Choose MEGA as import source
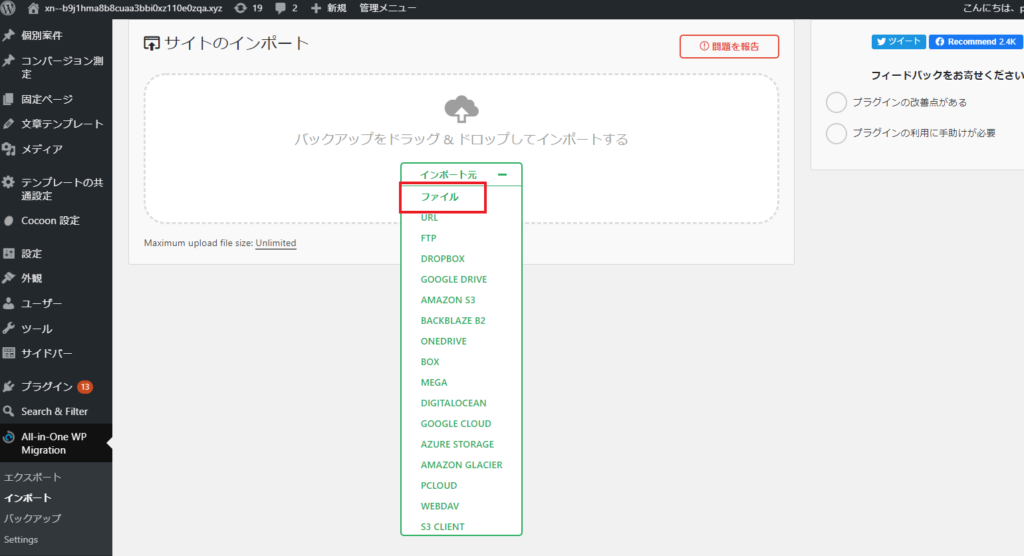The image size is (1024, 556). [x=434, y=382]
